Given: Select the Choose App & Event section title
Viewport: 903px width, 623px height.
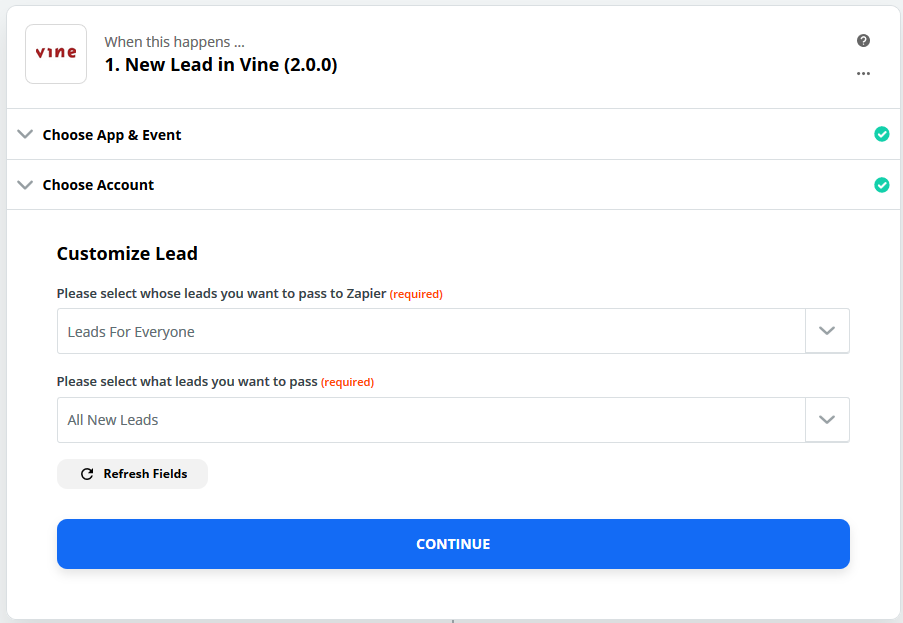Looking at the screenshot, I should click(x=112, y=135).
